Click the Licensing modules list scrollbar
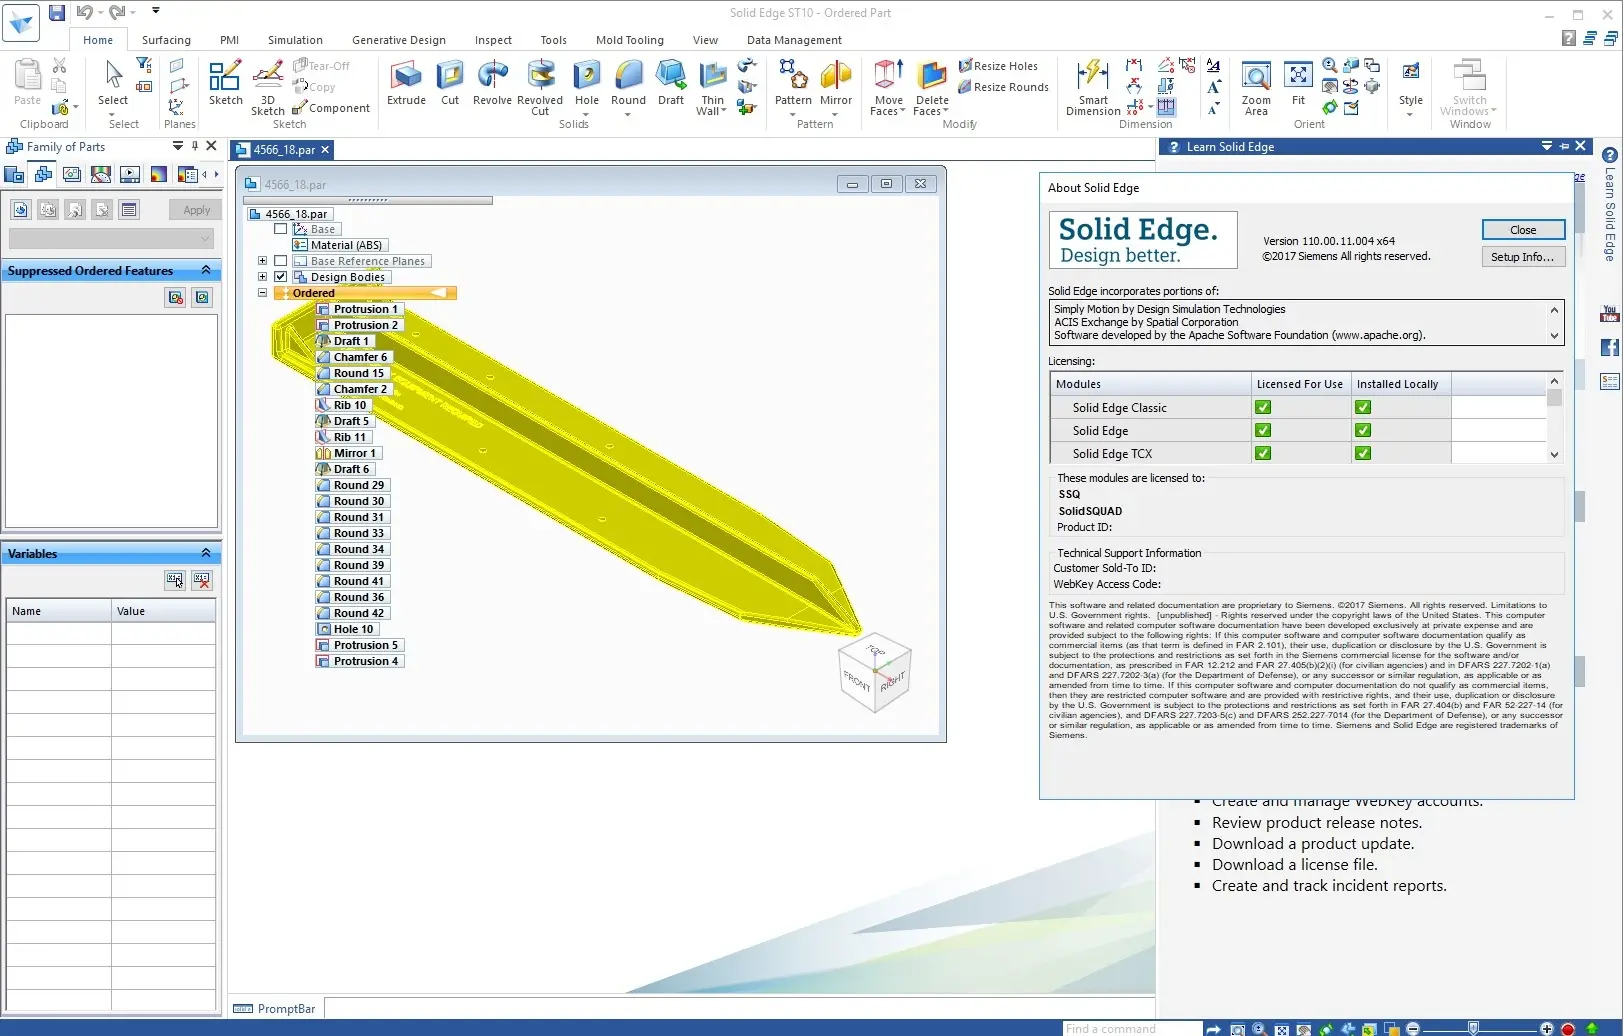1623x1036 pixels. (1554, 418)
